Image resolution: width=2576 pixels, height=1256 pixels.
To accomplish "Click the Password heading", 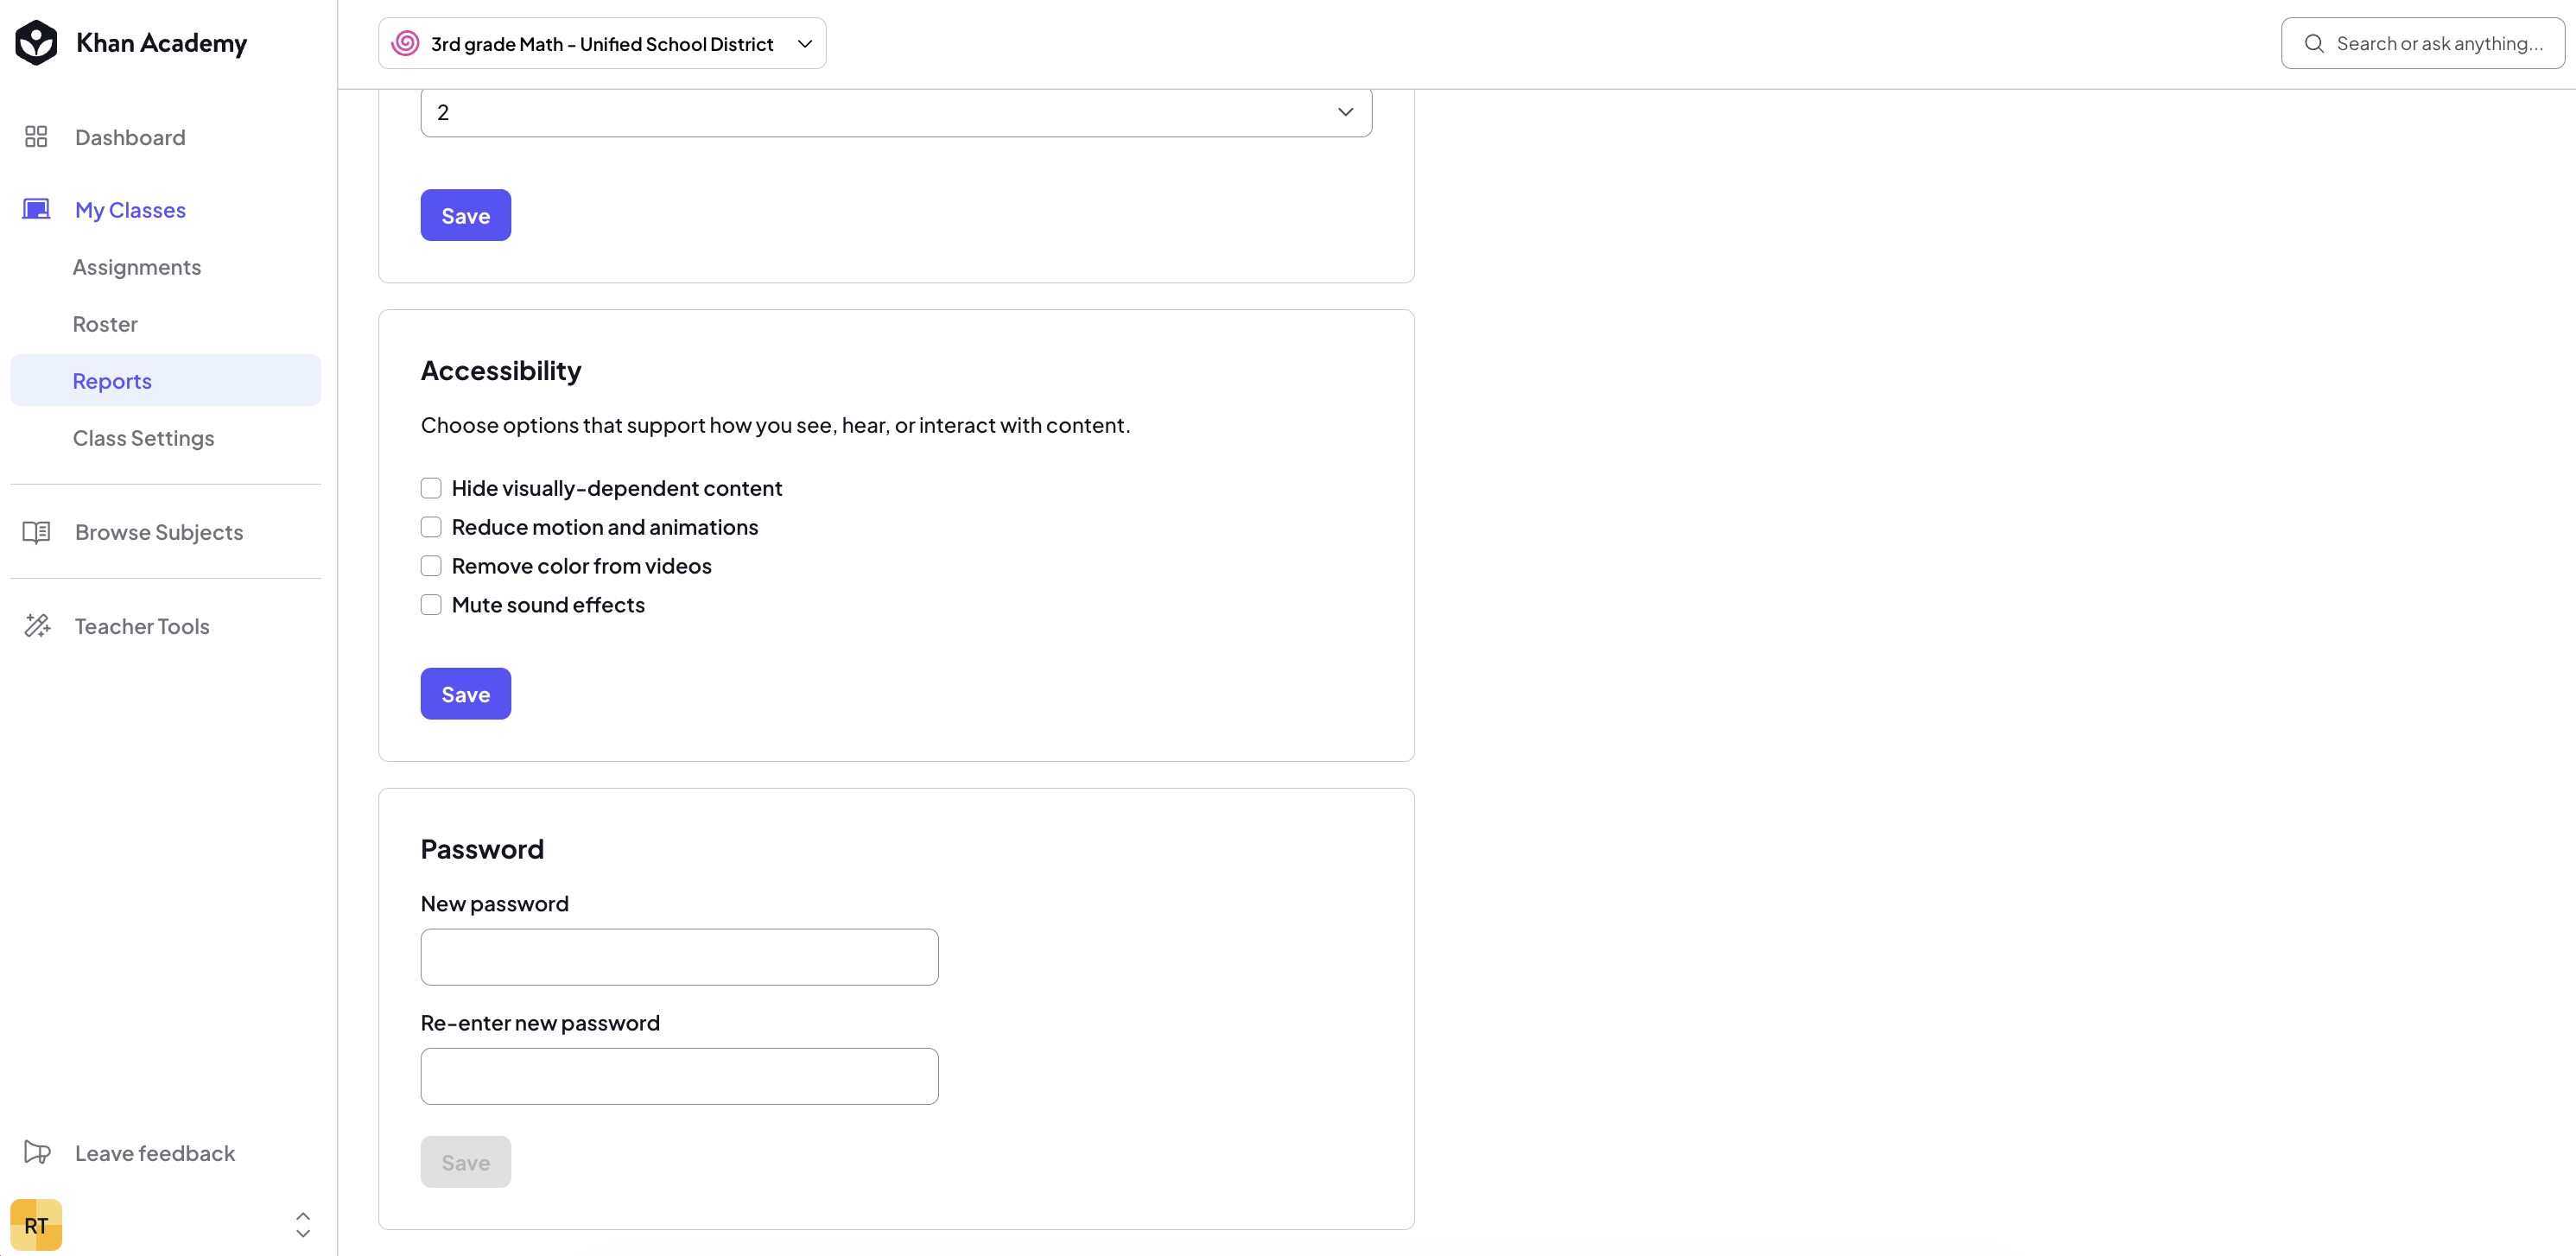I will (482, 849).
